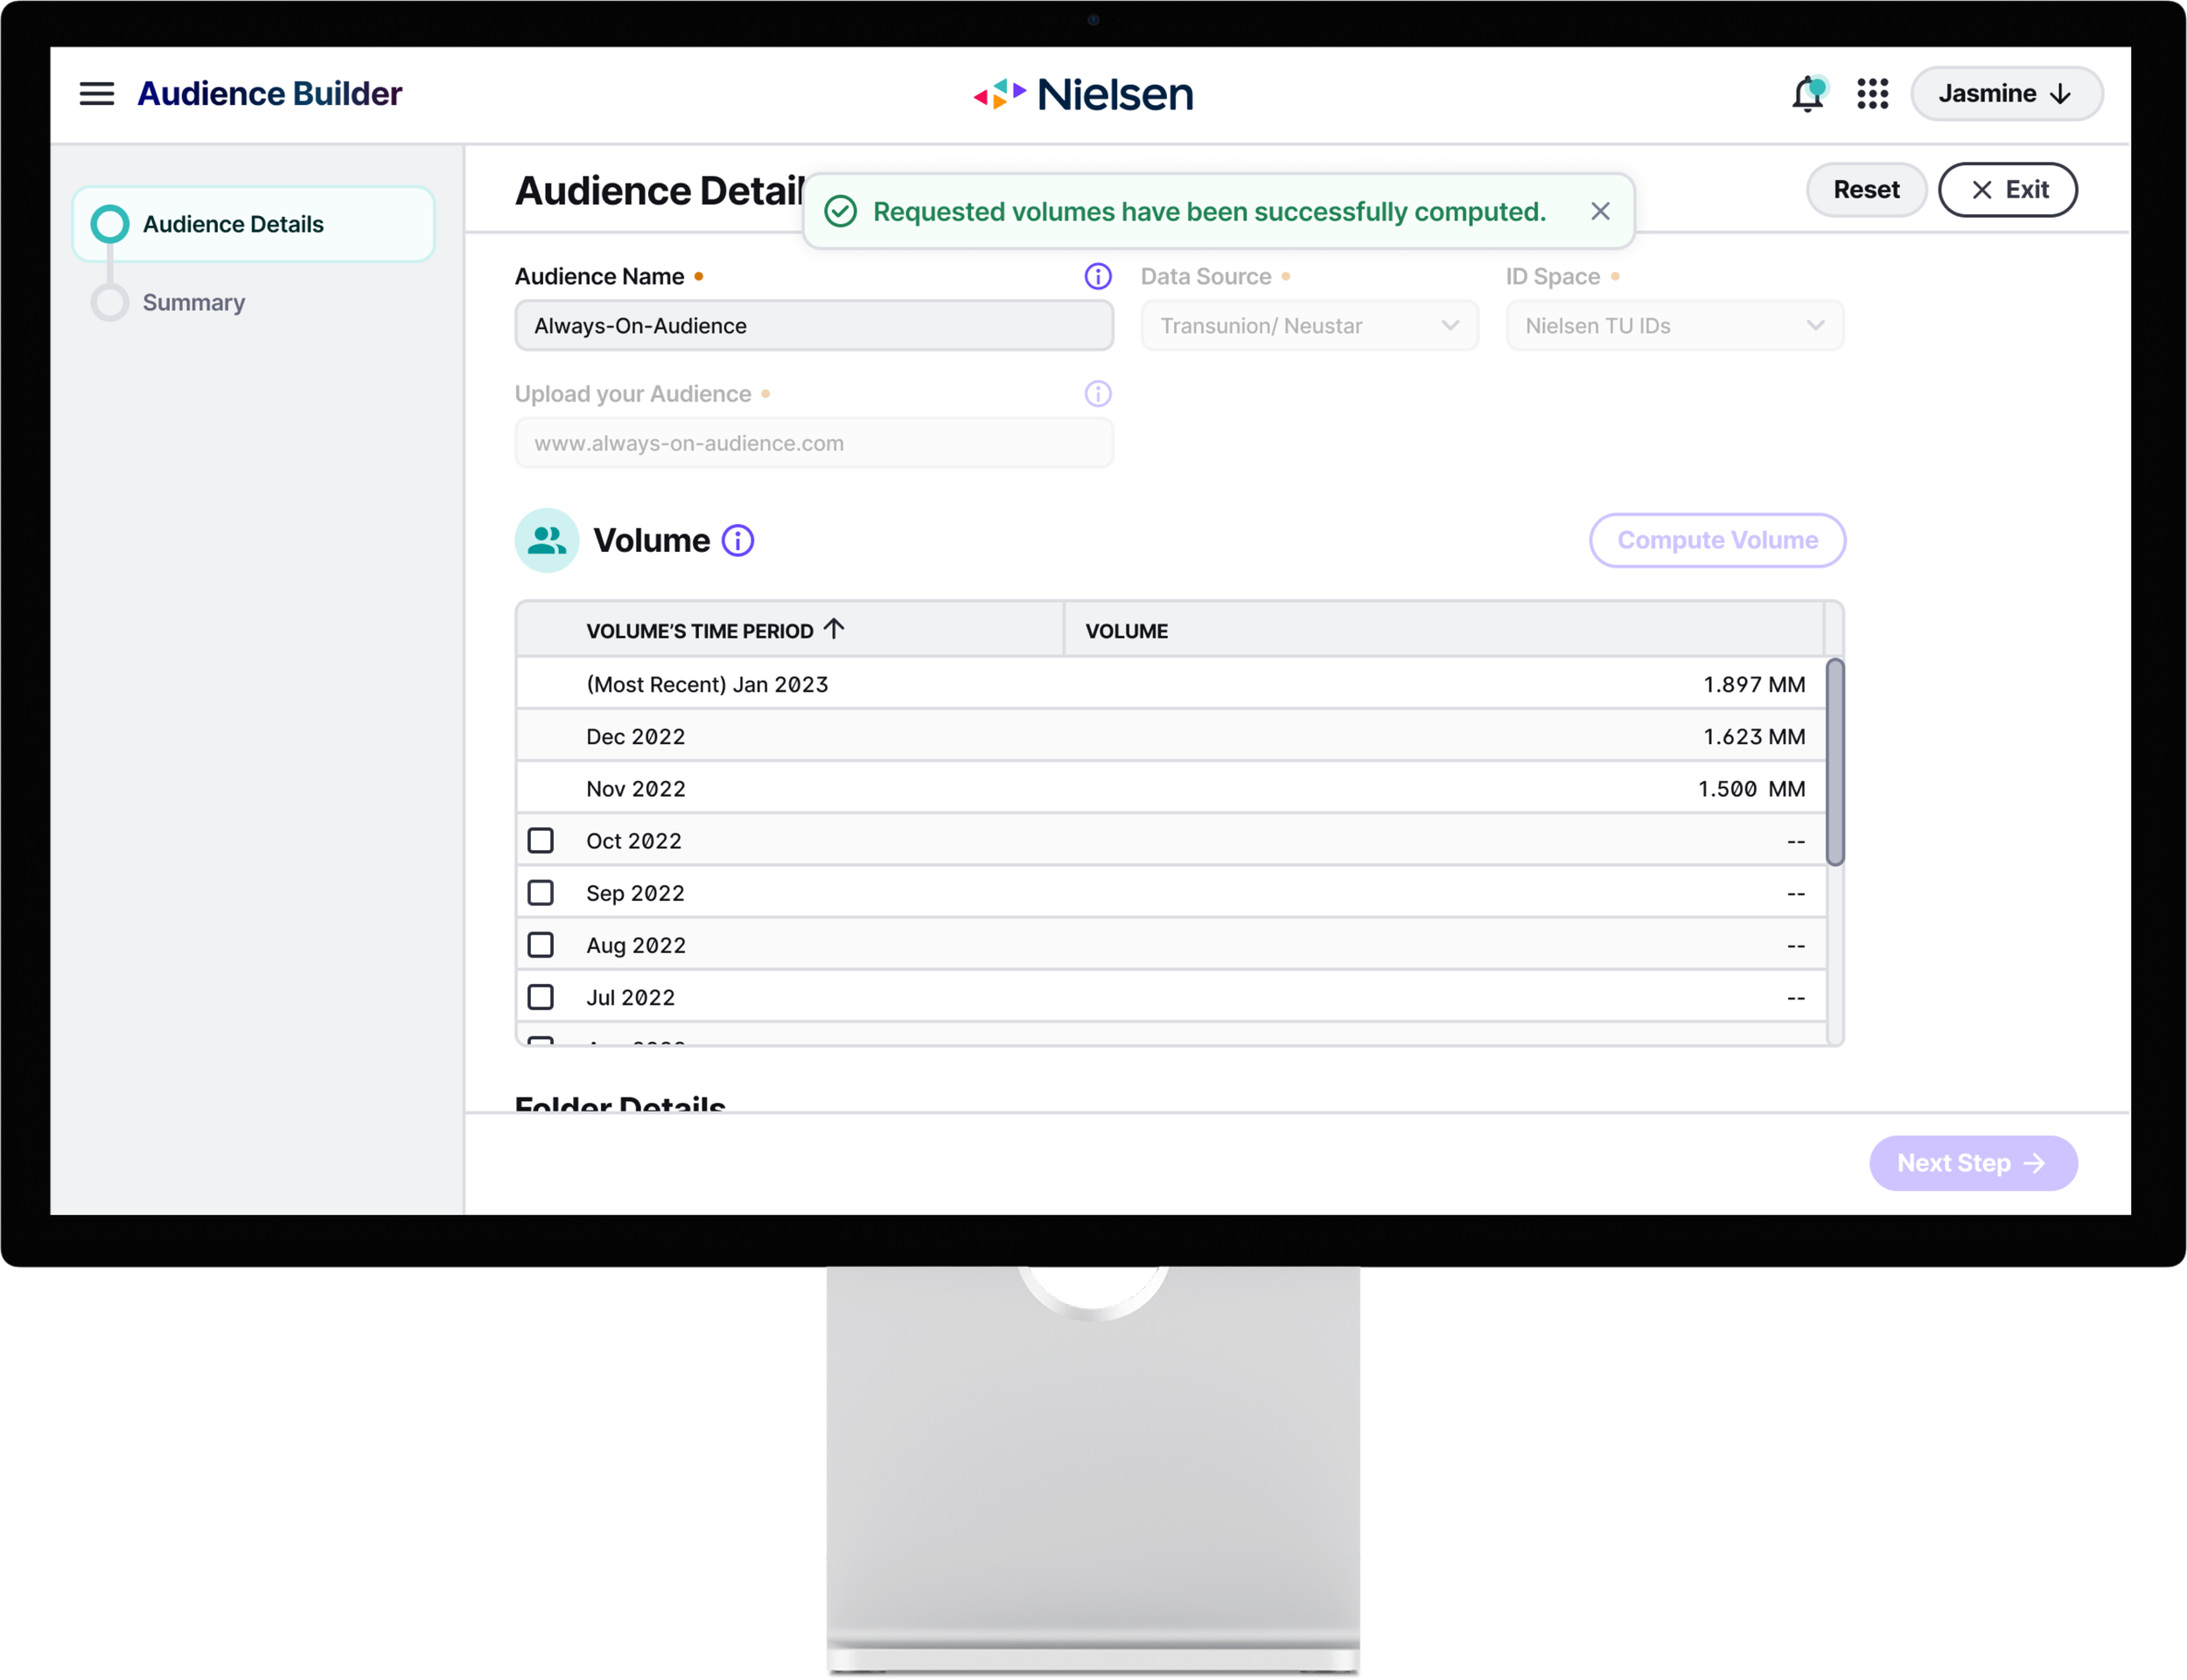Sort by Volume's Time Period arrow
Screen dimensions: 2187x1680
(x=834, y=629)
